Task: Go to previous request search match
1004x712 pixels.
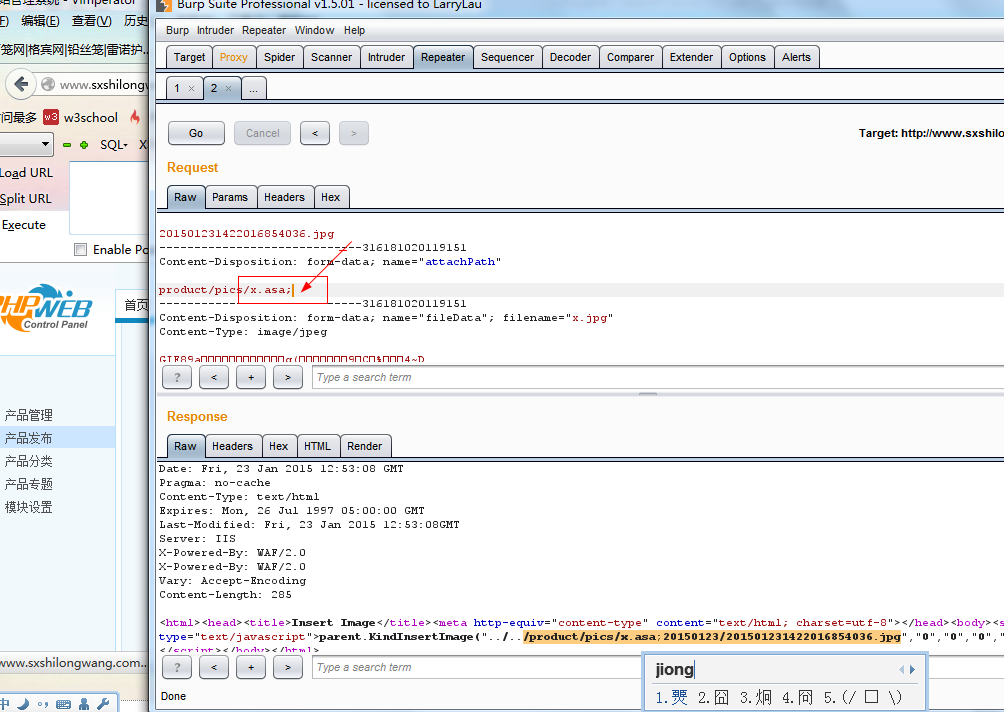Action: [x=214, y=377]
